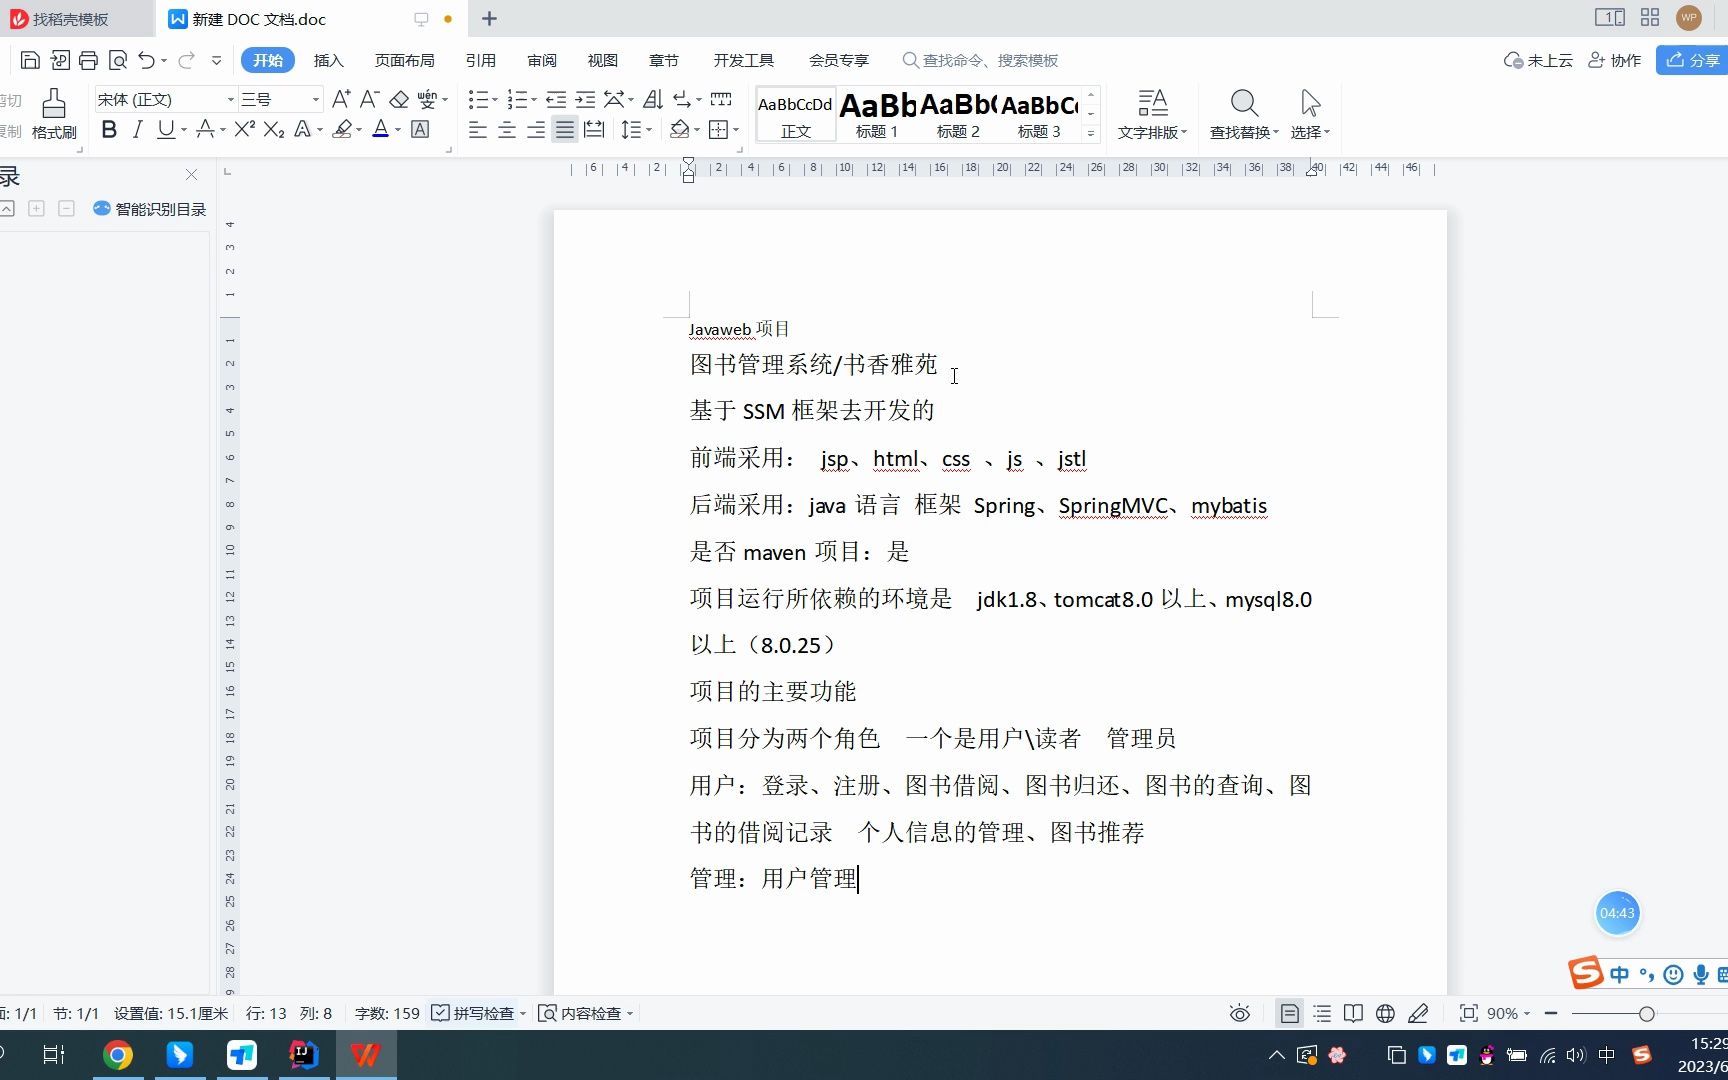Expand the numbered list dropdown arrow
The width and height of the screenshot is (1728, 1080).
coord(534,99)
